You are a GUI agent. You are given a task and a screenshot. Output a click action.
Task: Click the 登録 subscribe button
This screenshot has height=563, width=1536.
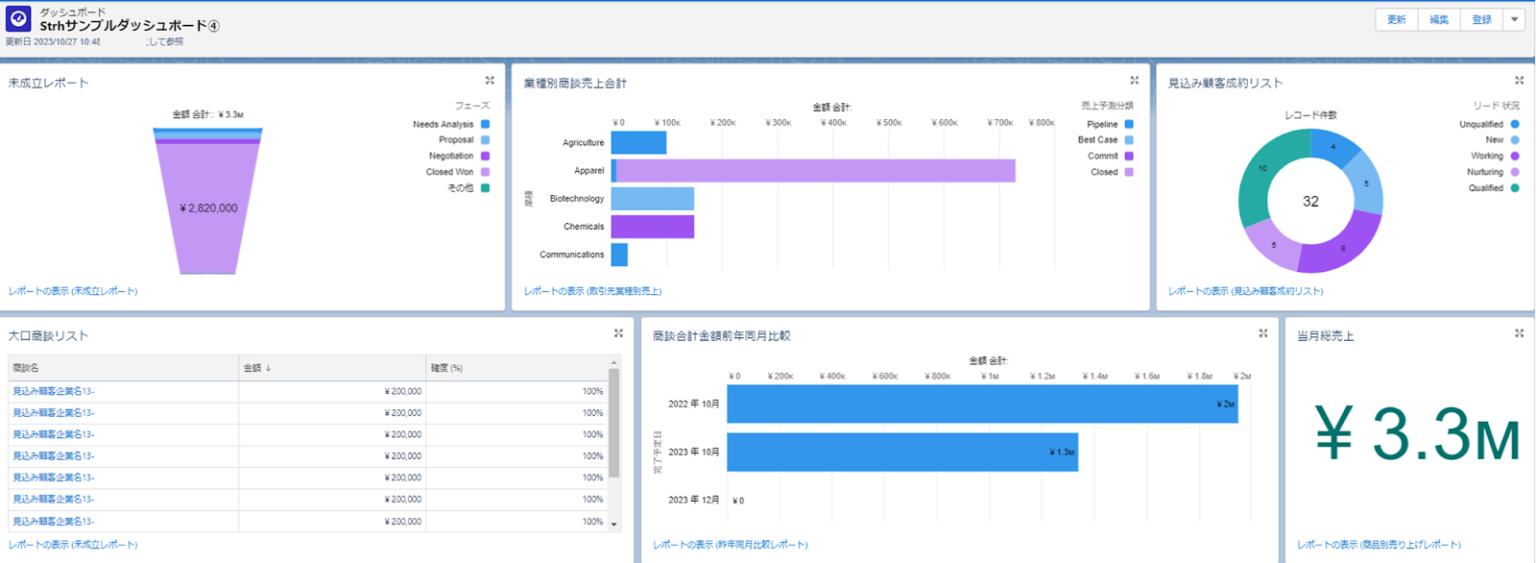tap(1481, 20)
